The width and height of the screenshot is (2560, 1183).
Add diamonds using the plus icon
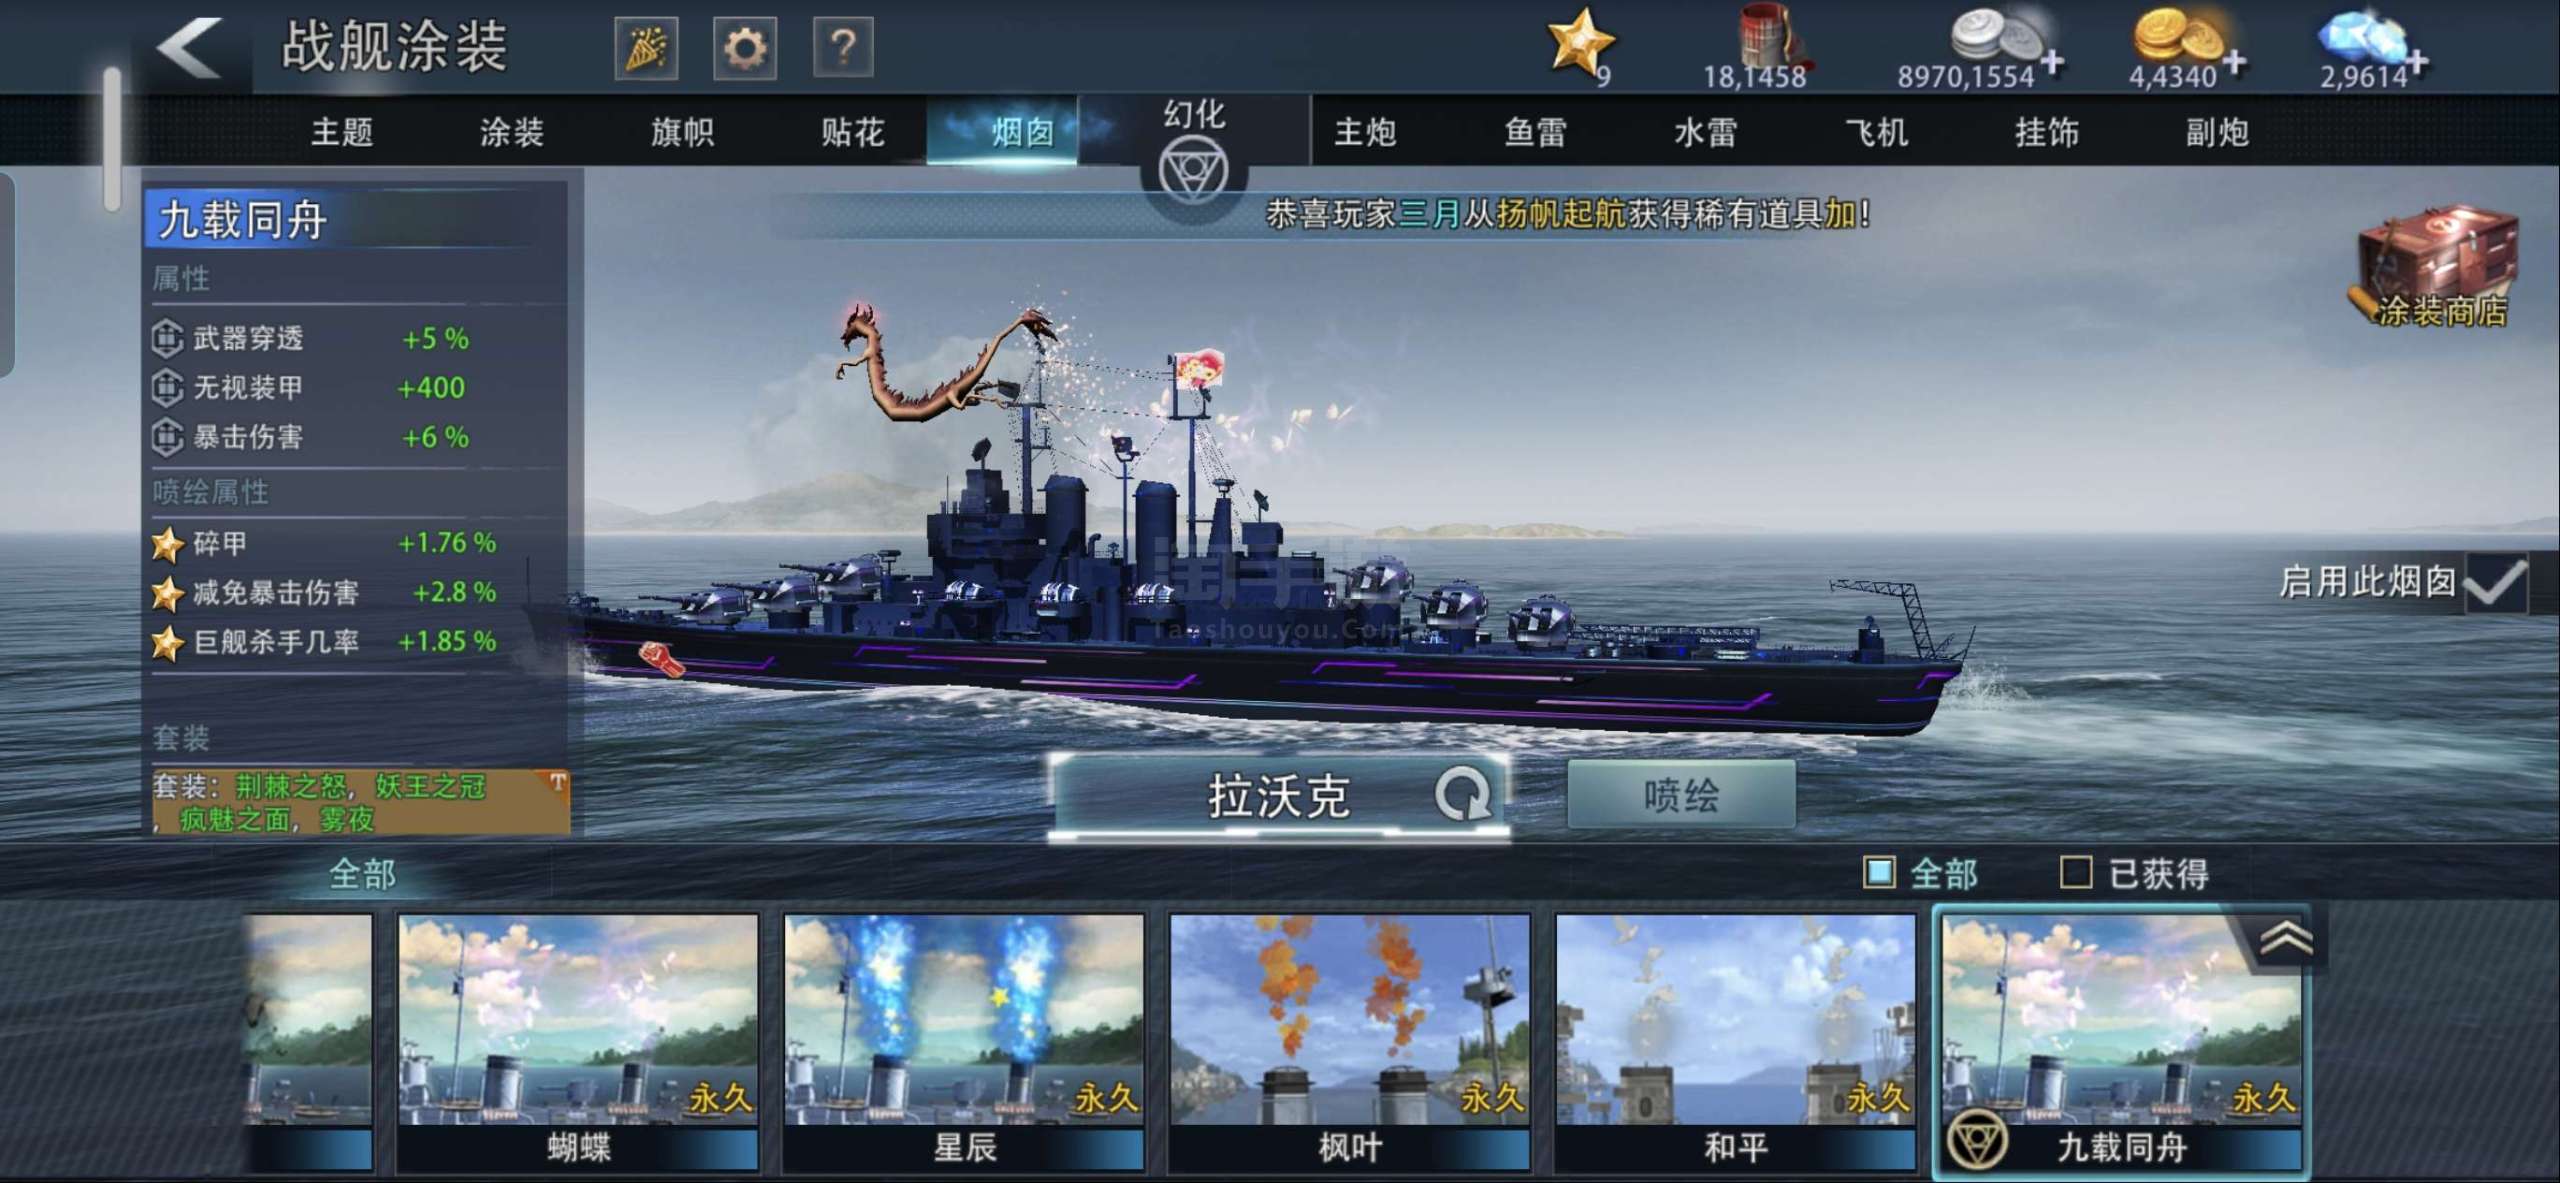[2417, 62]
